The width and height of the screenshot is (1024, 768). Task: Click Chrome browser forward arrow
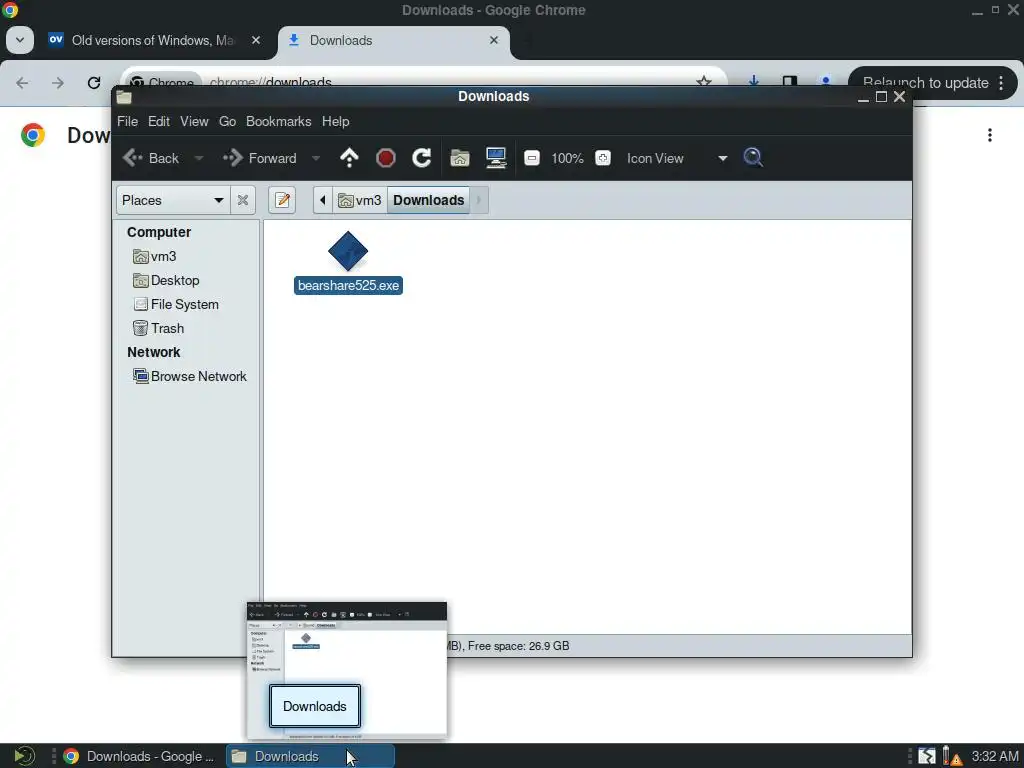(58, 83)
